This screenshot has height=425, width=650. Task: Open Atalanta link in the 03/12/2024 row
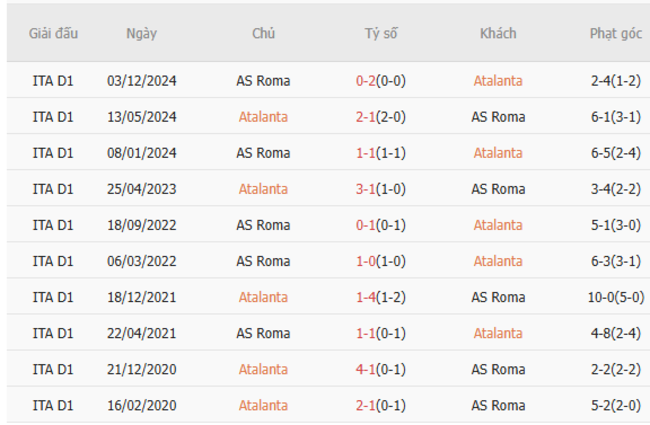(498, 81)
